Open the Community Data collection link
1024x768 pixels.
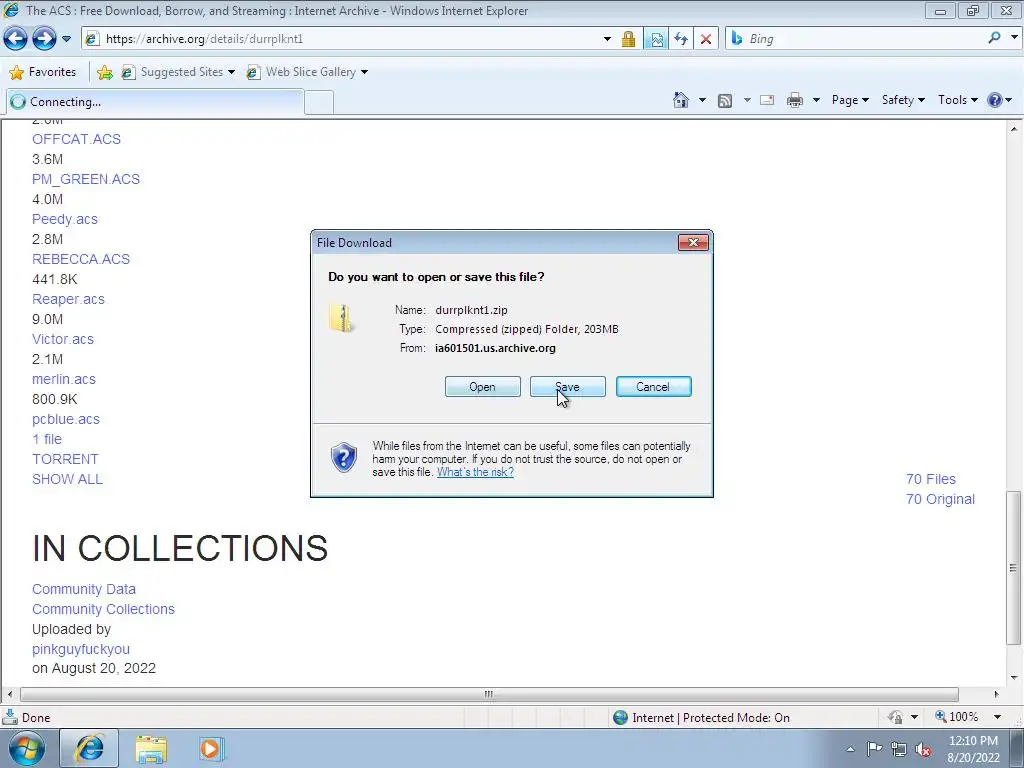point(84,589)
